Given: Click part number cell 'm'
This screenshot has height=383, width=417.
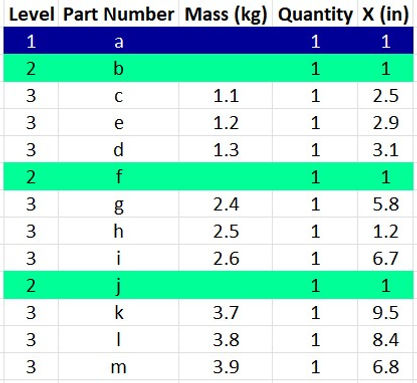Looking at the screenshot, I should [118, 366].
